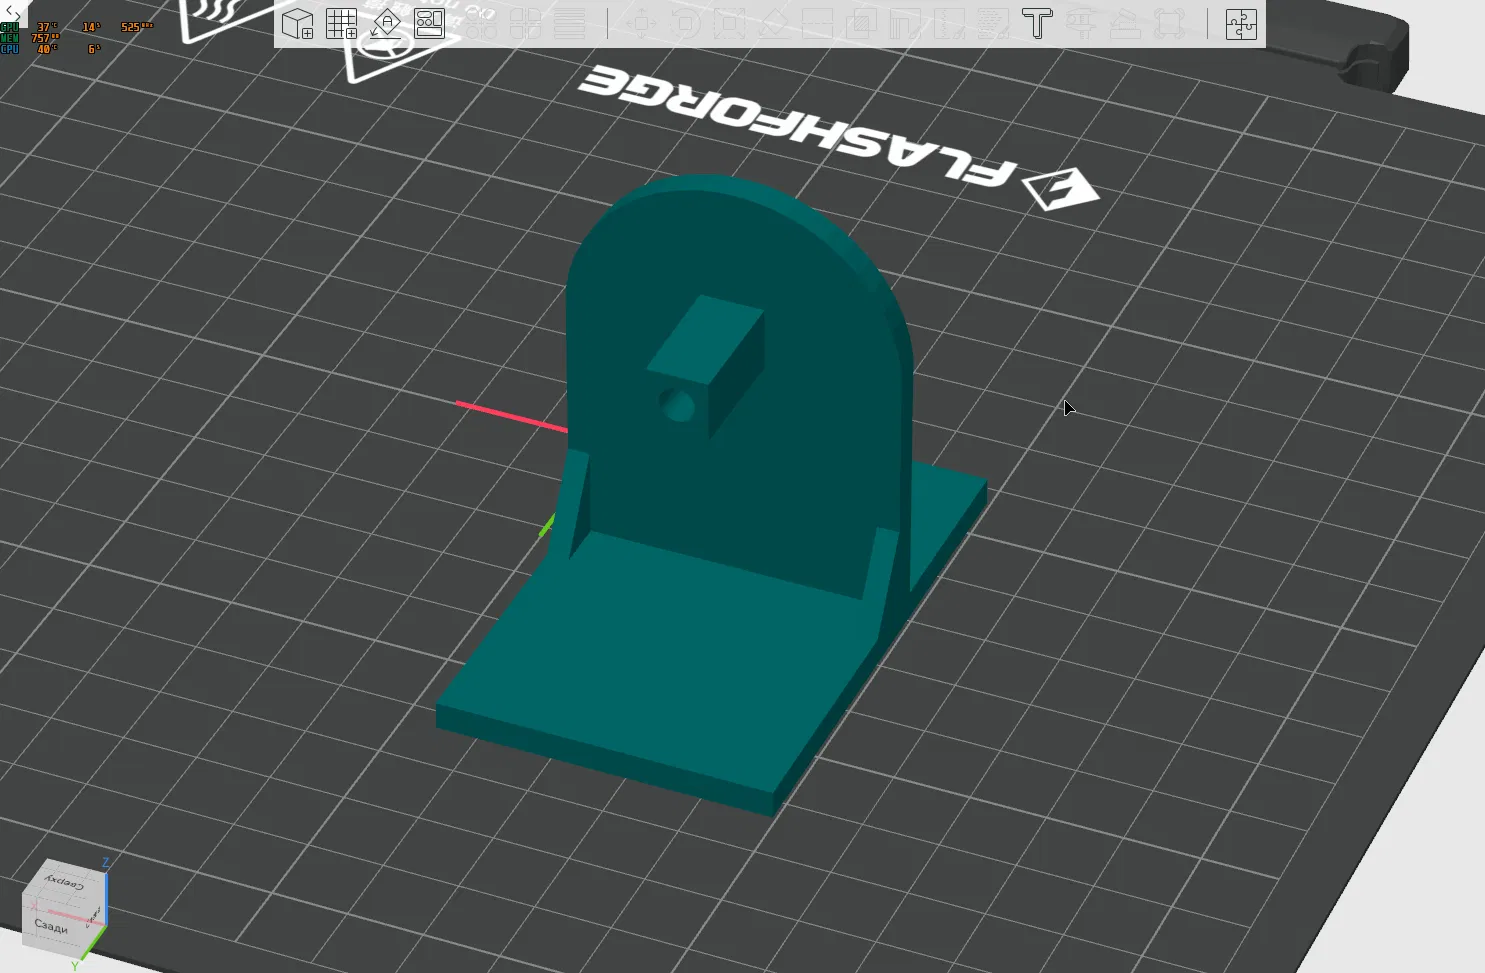Viewport: 1485px width, 973px height.
Task: Open the Mesh boolean tool
Action: point(861,24)
